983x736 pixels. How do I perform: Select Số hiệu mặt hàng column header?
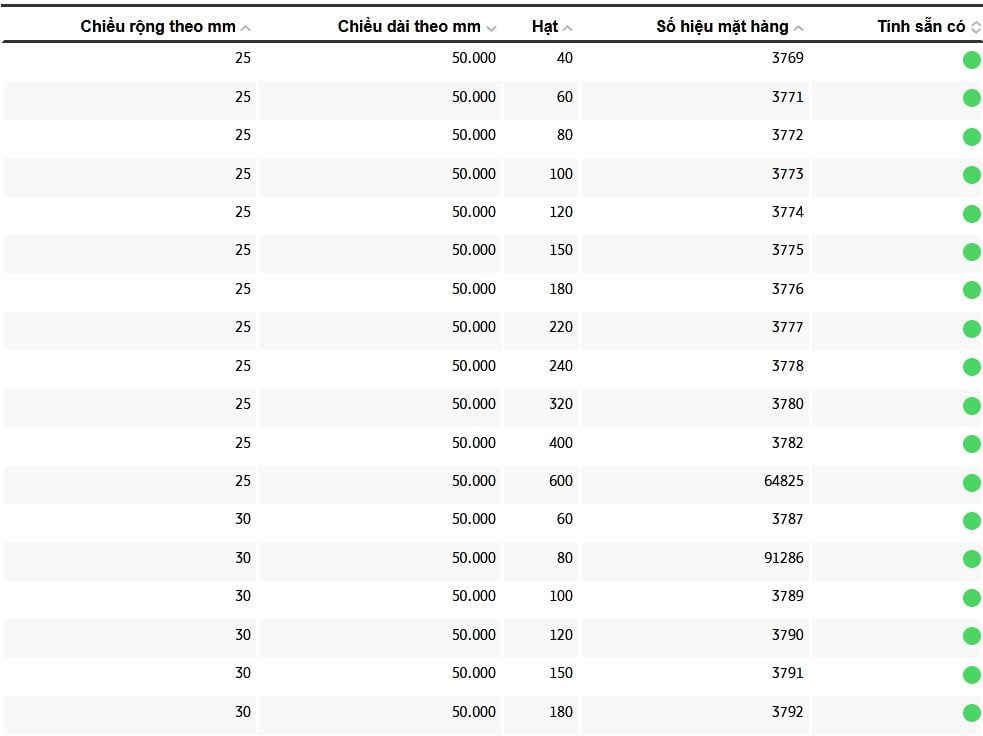(722, 27)
